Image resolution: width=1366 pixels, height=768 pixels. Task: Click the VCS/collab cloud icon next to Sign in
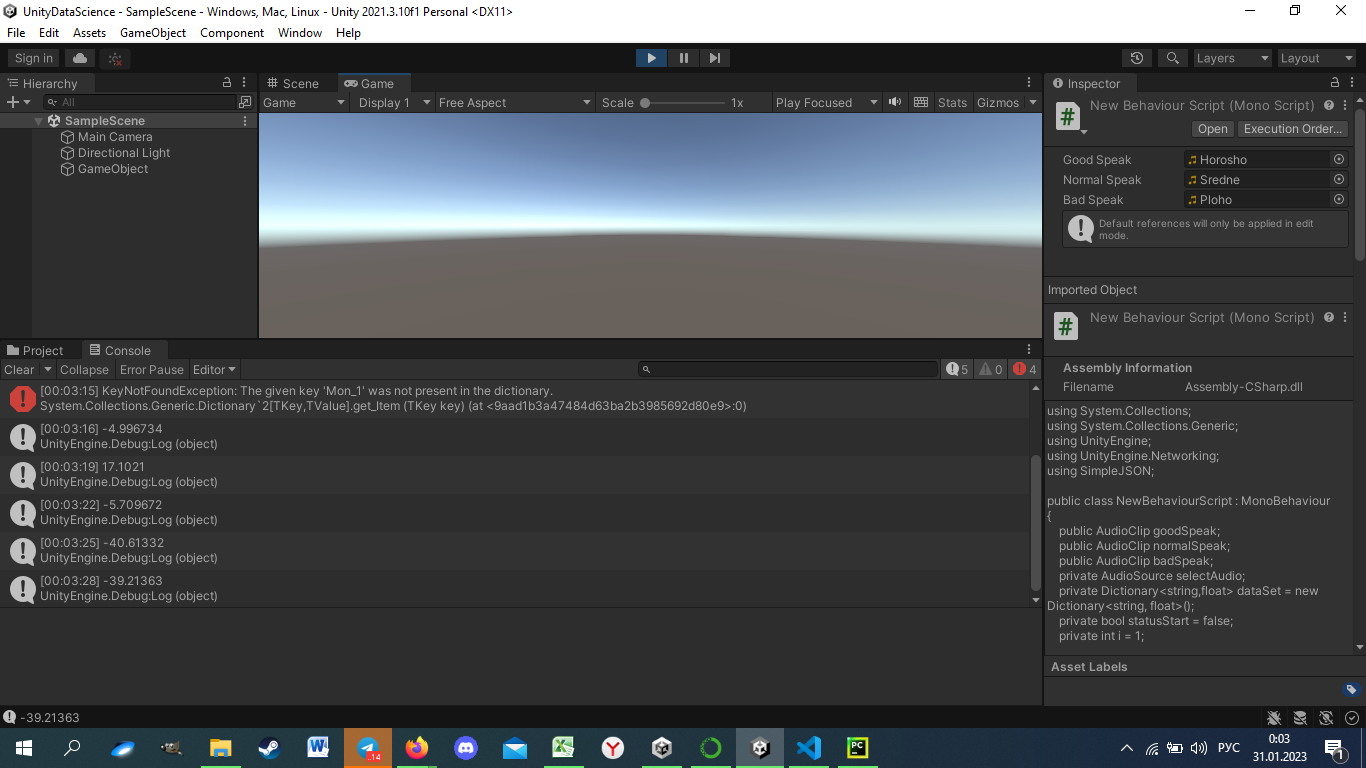tap(82, 57)
